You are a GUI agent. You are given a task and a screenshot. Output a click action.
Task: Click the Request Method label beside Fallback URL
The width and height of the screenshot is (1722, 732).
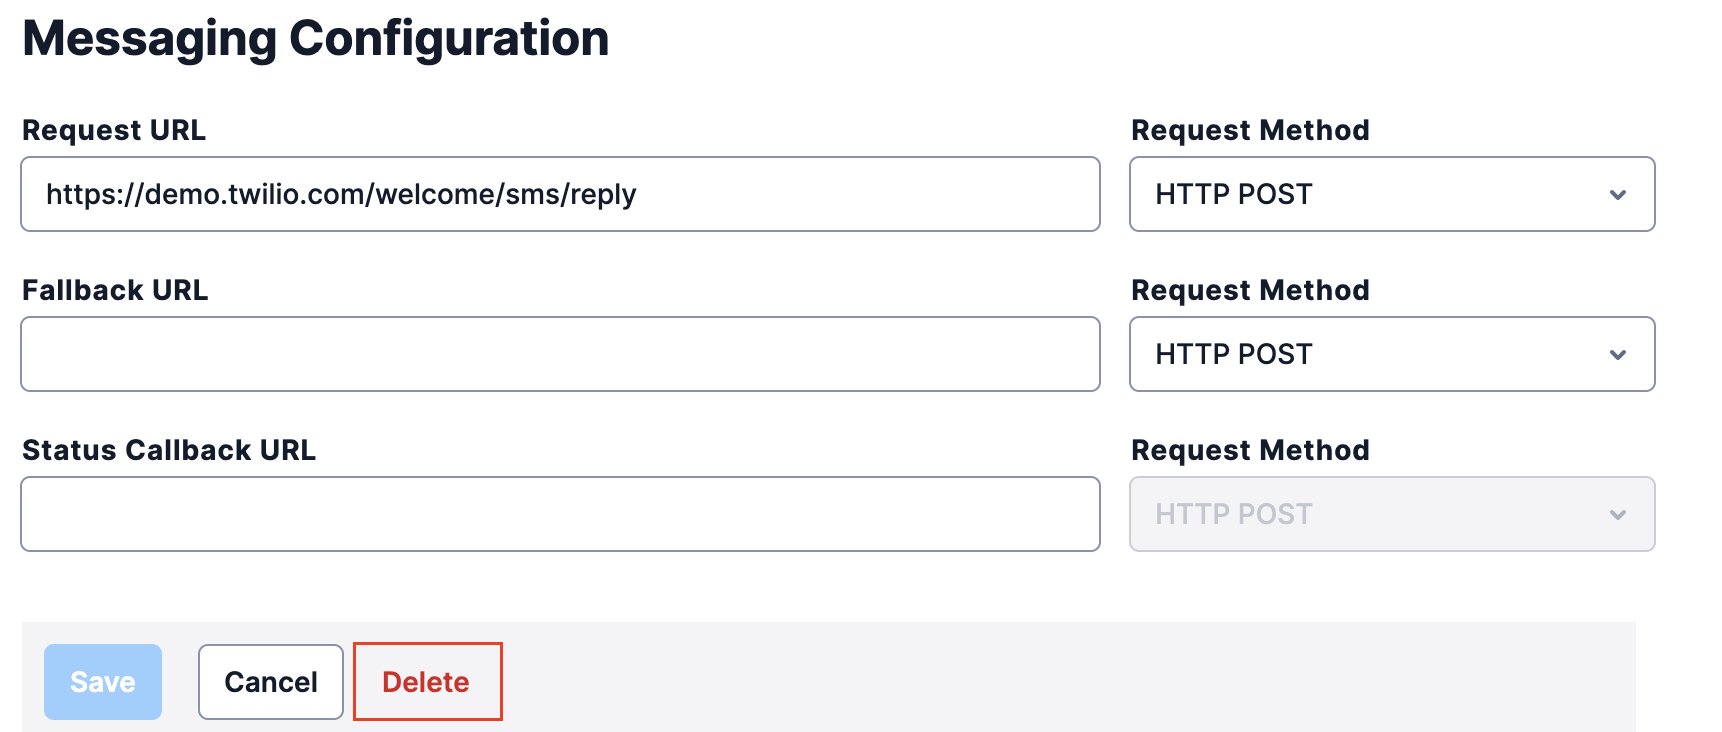tap(1250, 290)
